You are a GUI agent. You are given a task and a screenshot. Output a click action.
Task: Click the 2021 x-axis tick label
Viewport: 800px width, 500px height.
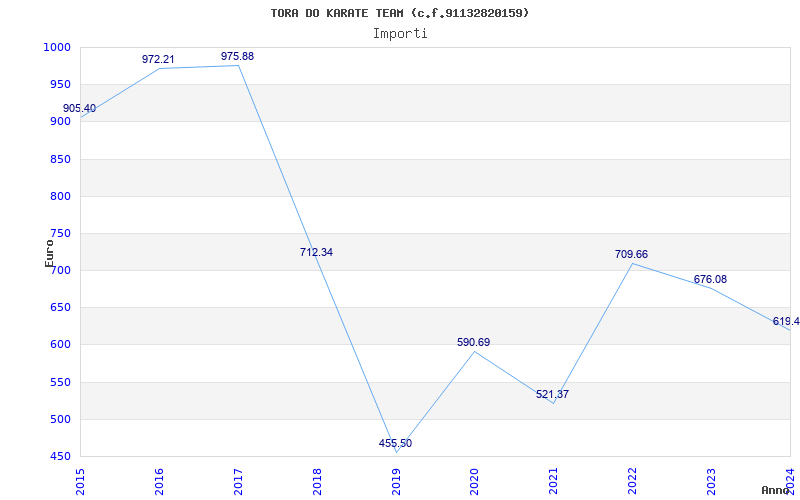(x=554, y=481)
